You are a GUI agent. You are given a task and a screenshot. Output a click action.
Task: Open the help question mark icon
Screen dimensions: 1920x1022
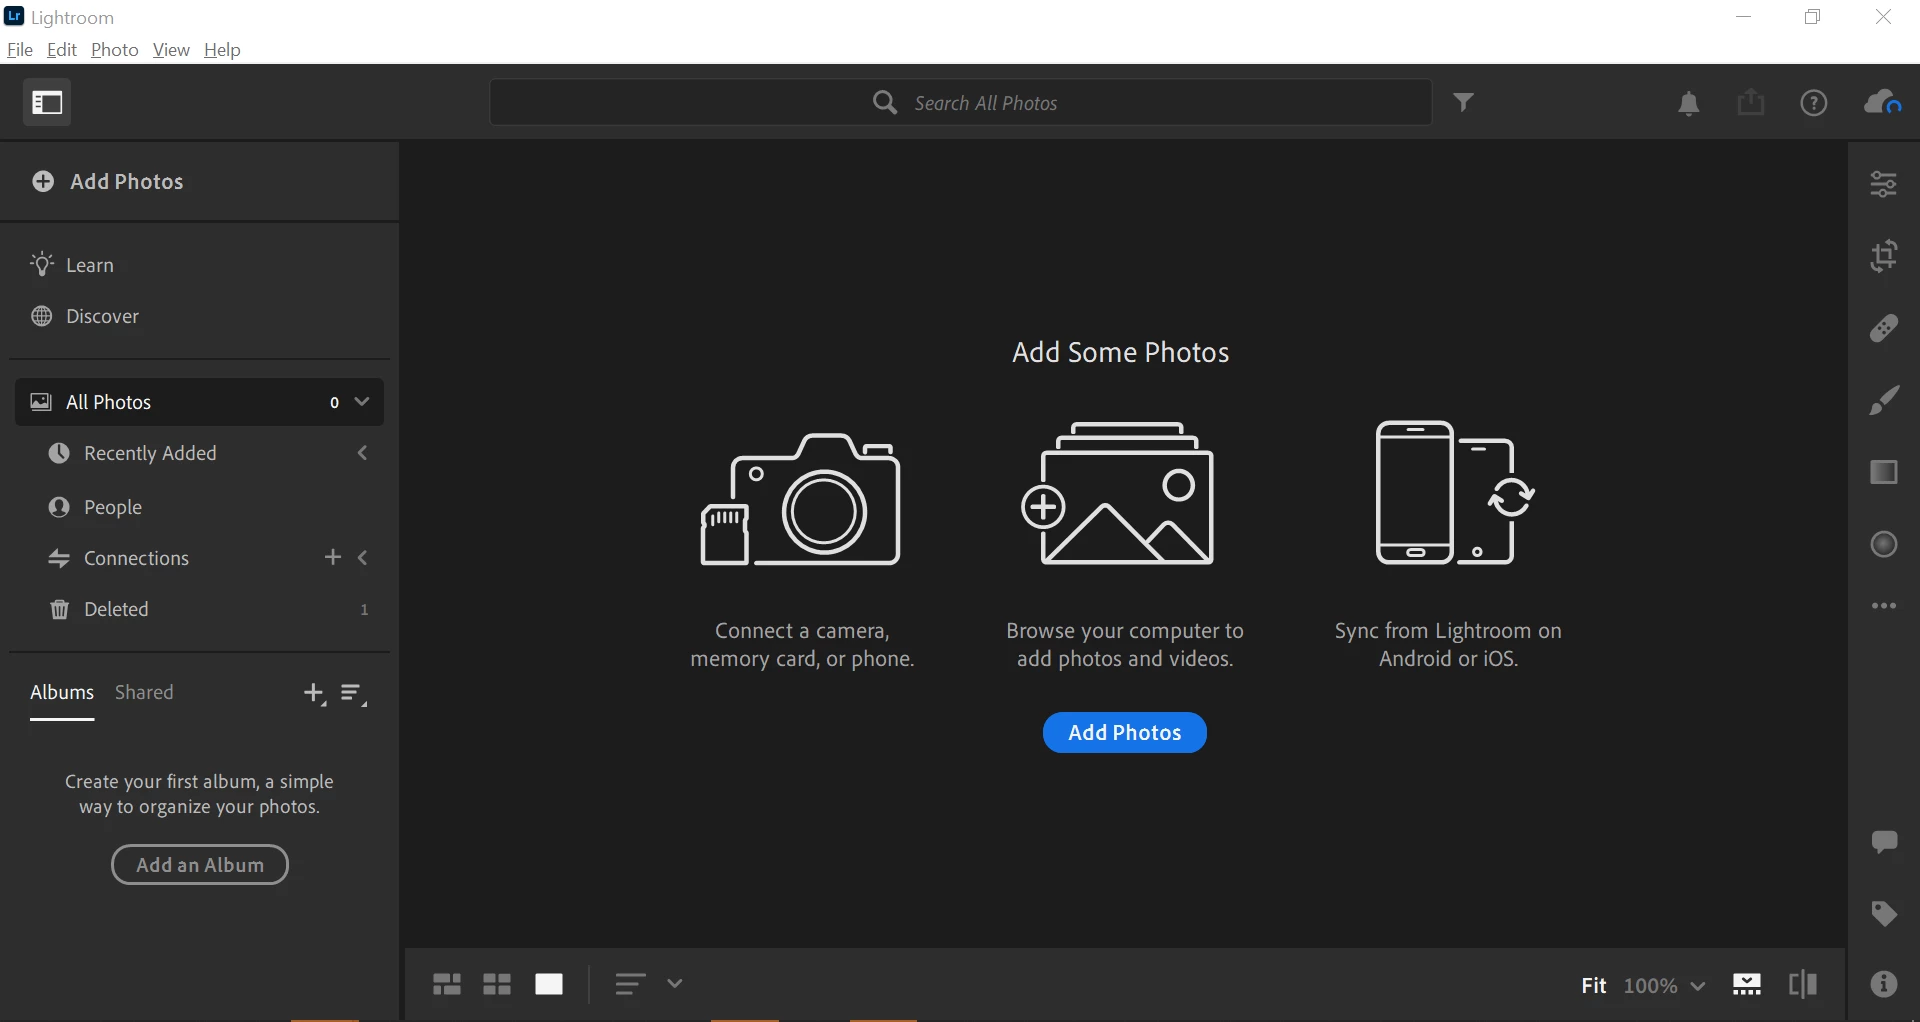(1814, 103)
